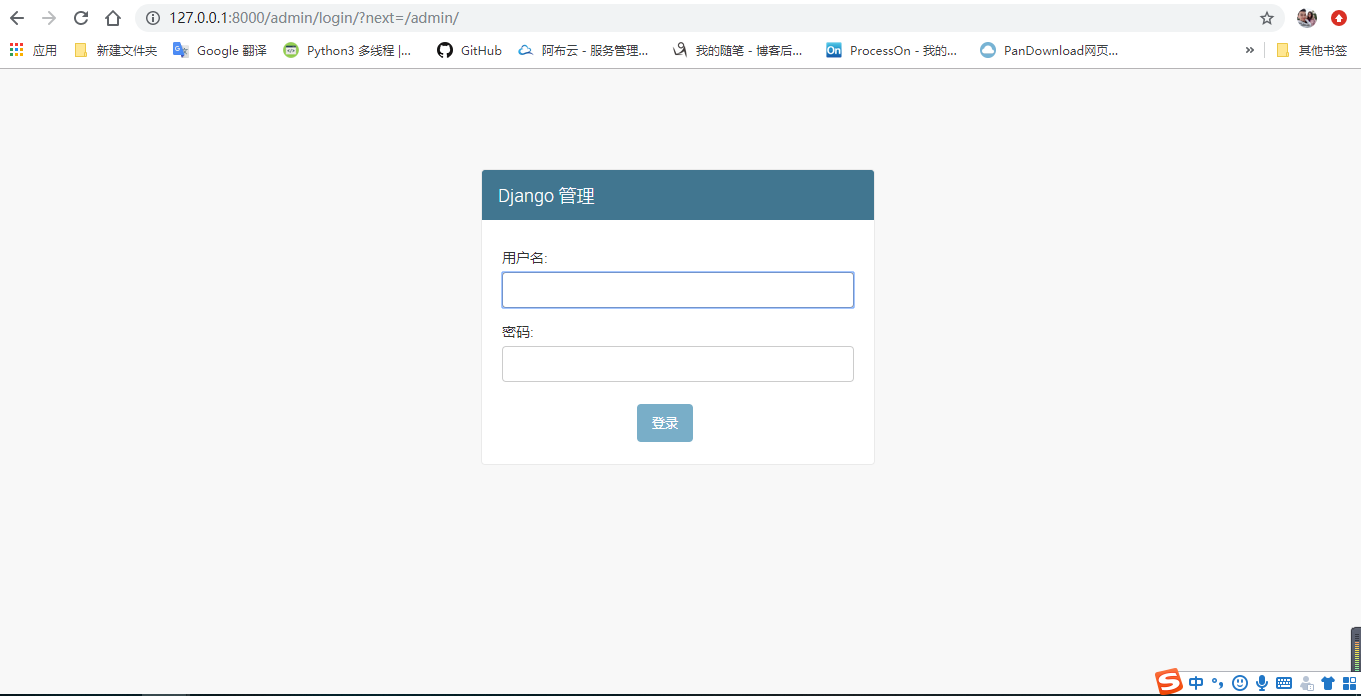Open the PanDownload网页 bookmark
The image size is (1361, 696).
pyautogui.click(x=1049, y=50)
